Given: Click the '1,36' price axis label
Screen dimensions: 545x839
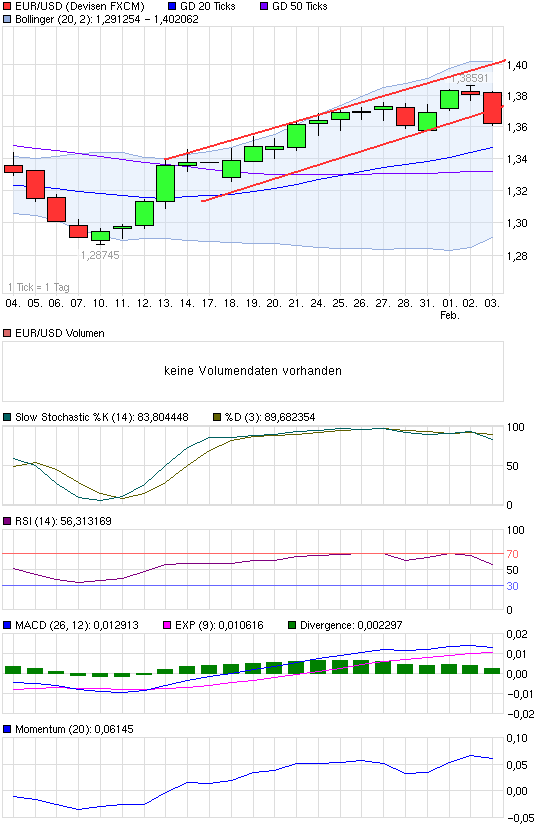Looking at the screenshot, I should (517, 127).
